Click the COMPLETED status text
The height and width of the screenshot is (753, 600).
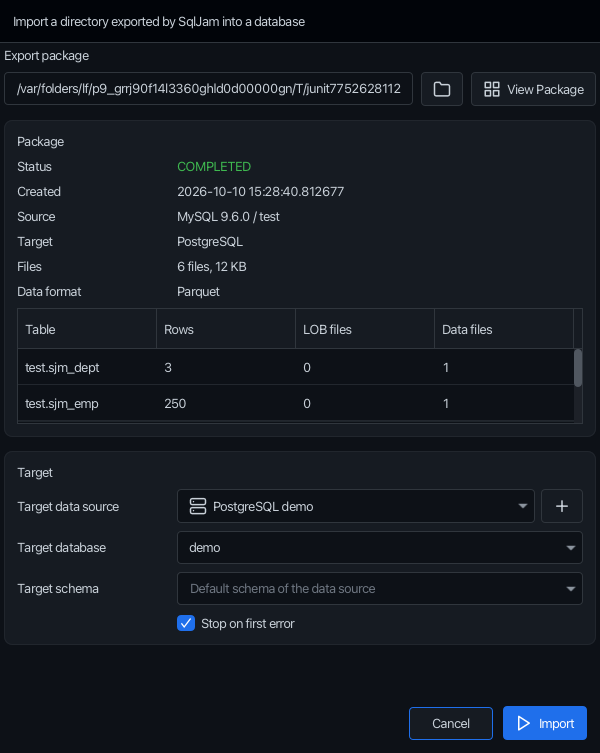click(x=214, y=167)
